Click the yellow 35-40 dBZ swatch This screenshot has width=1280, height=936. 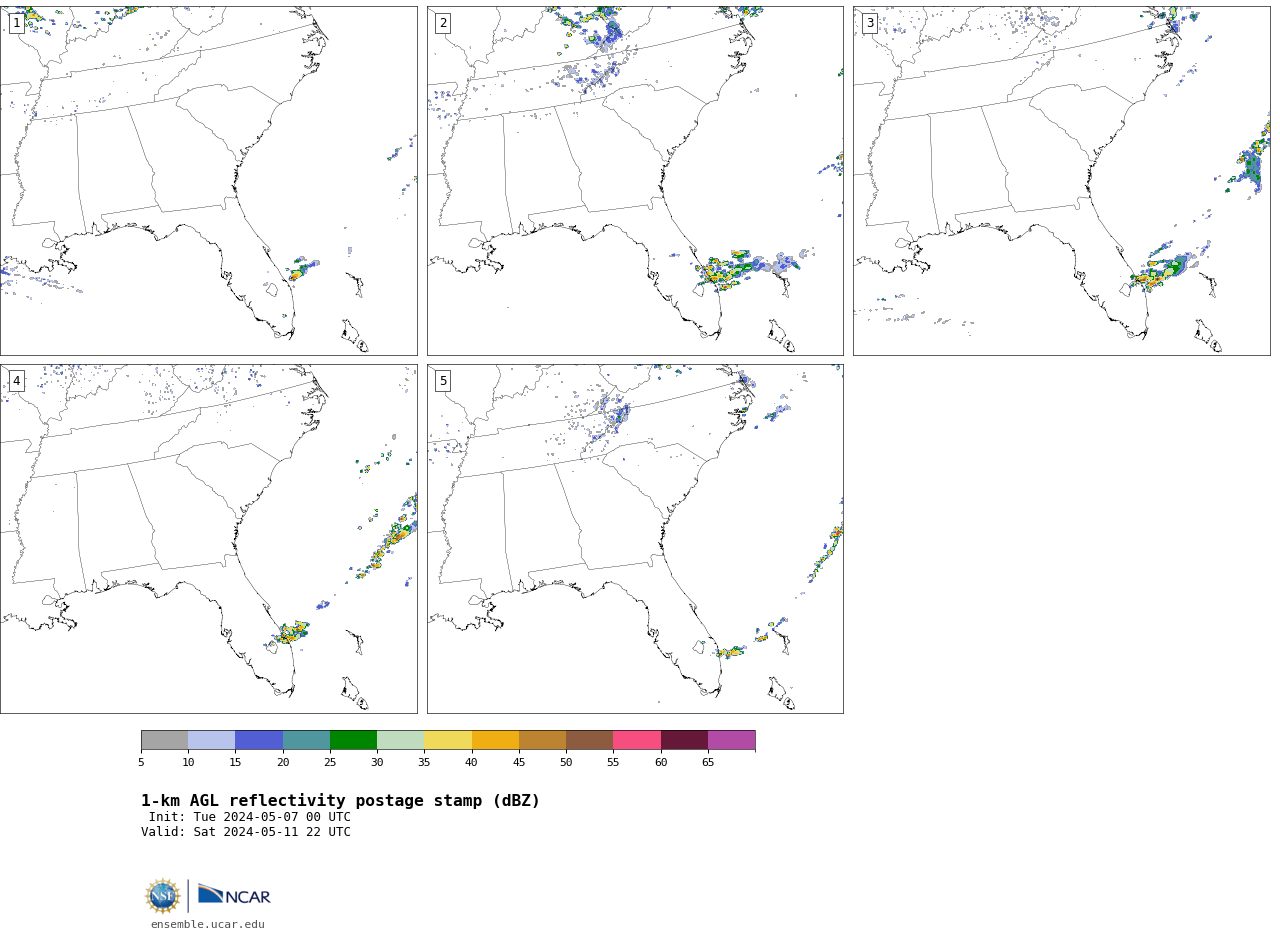[x=448, y=740]
